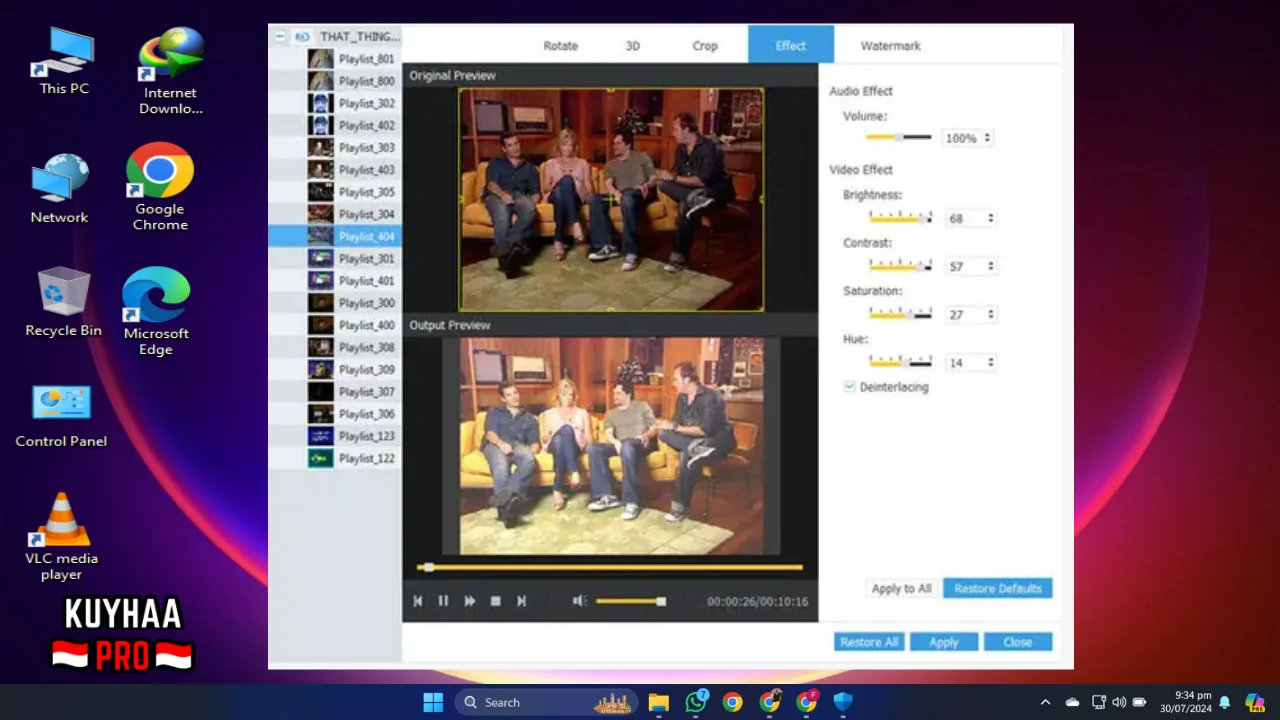Adjust the Hue slider

click(x=900, y=361)
